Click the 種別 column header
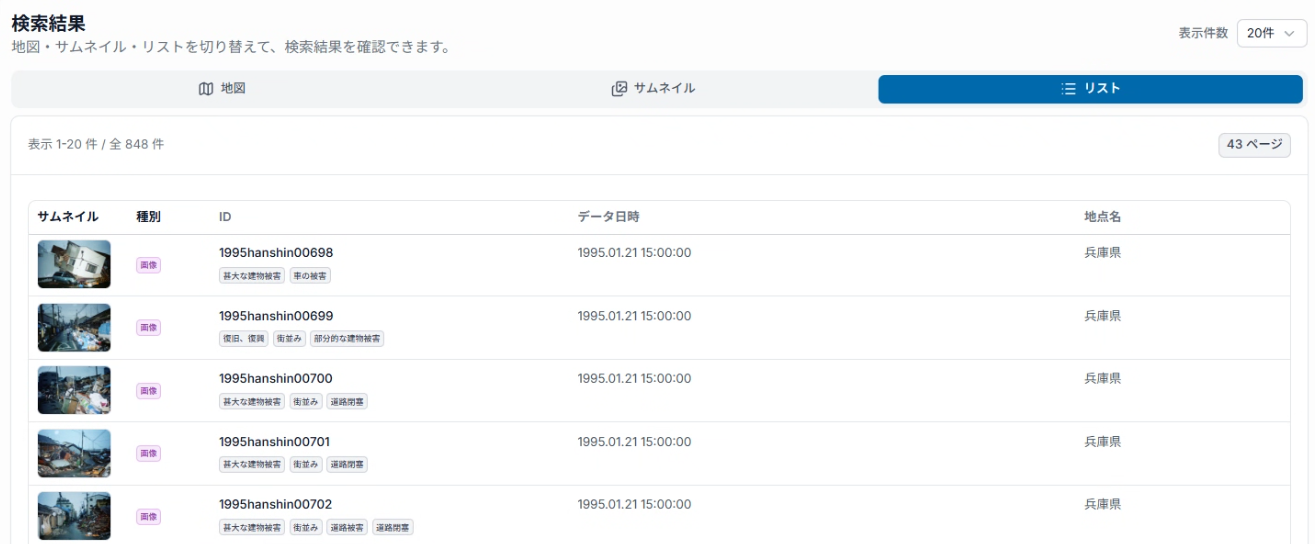Viewport: 1315px width, 544px height. pos(149,217)
